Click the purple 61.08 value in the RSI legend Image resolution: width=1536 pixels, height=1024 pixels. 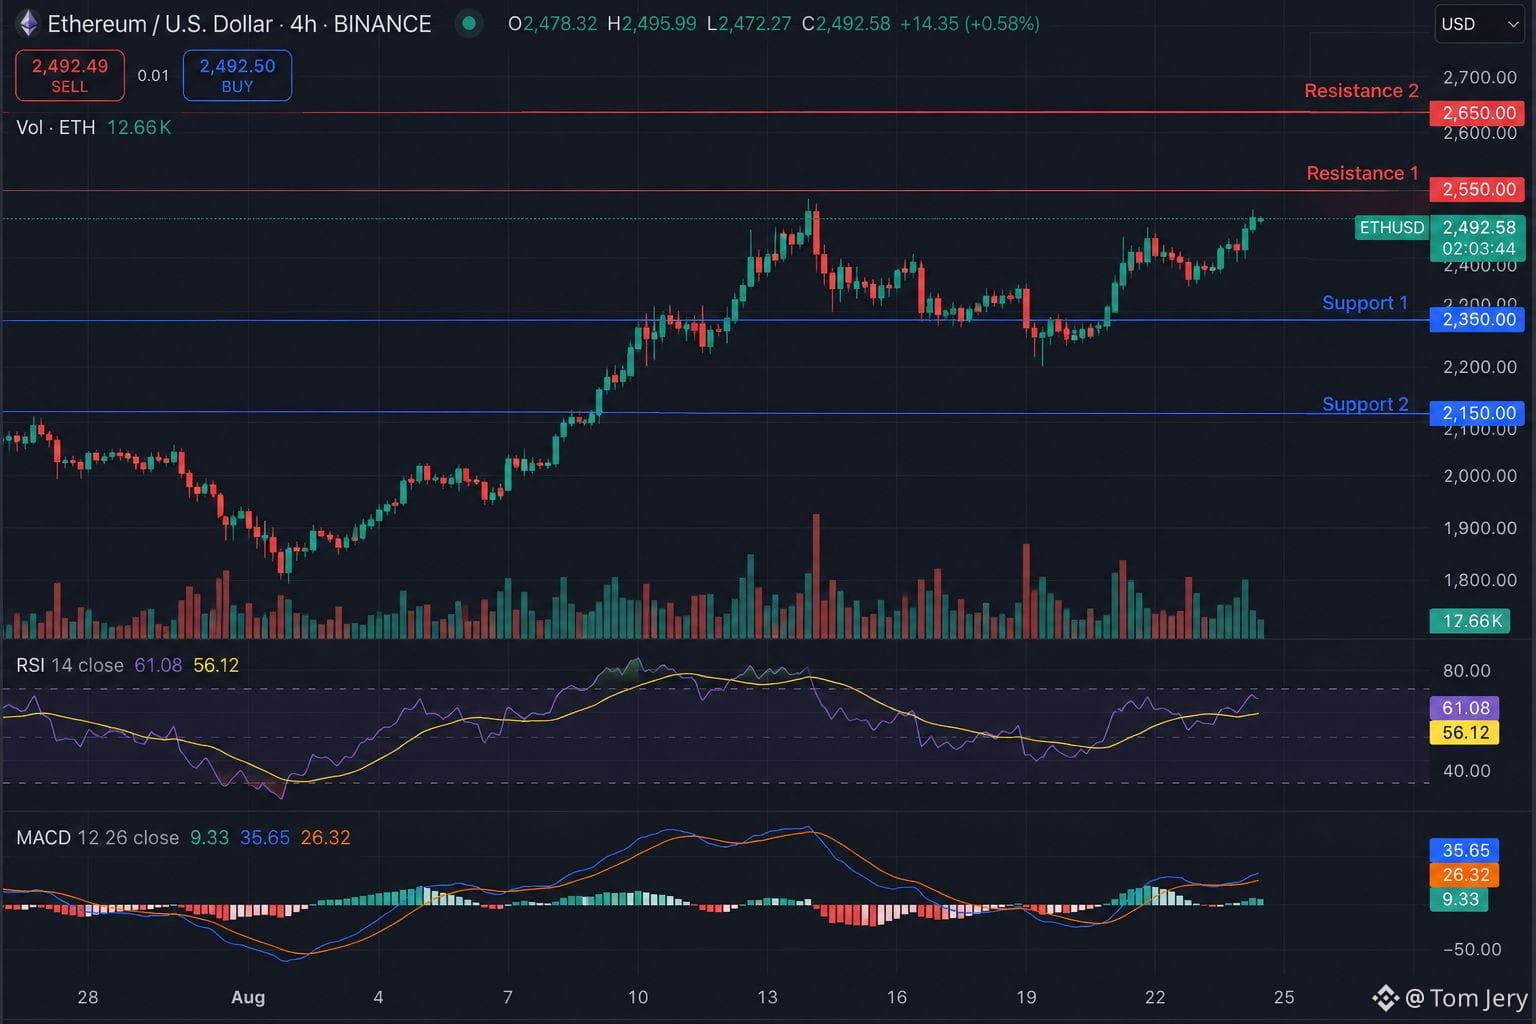click(158, 665)
